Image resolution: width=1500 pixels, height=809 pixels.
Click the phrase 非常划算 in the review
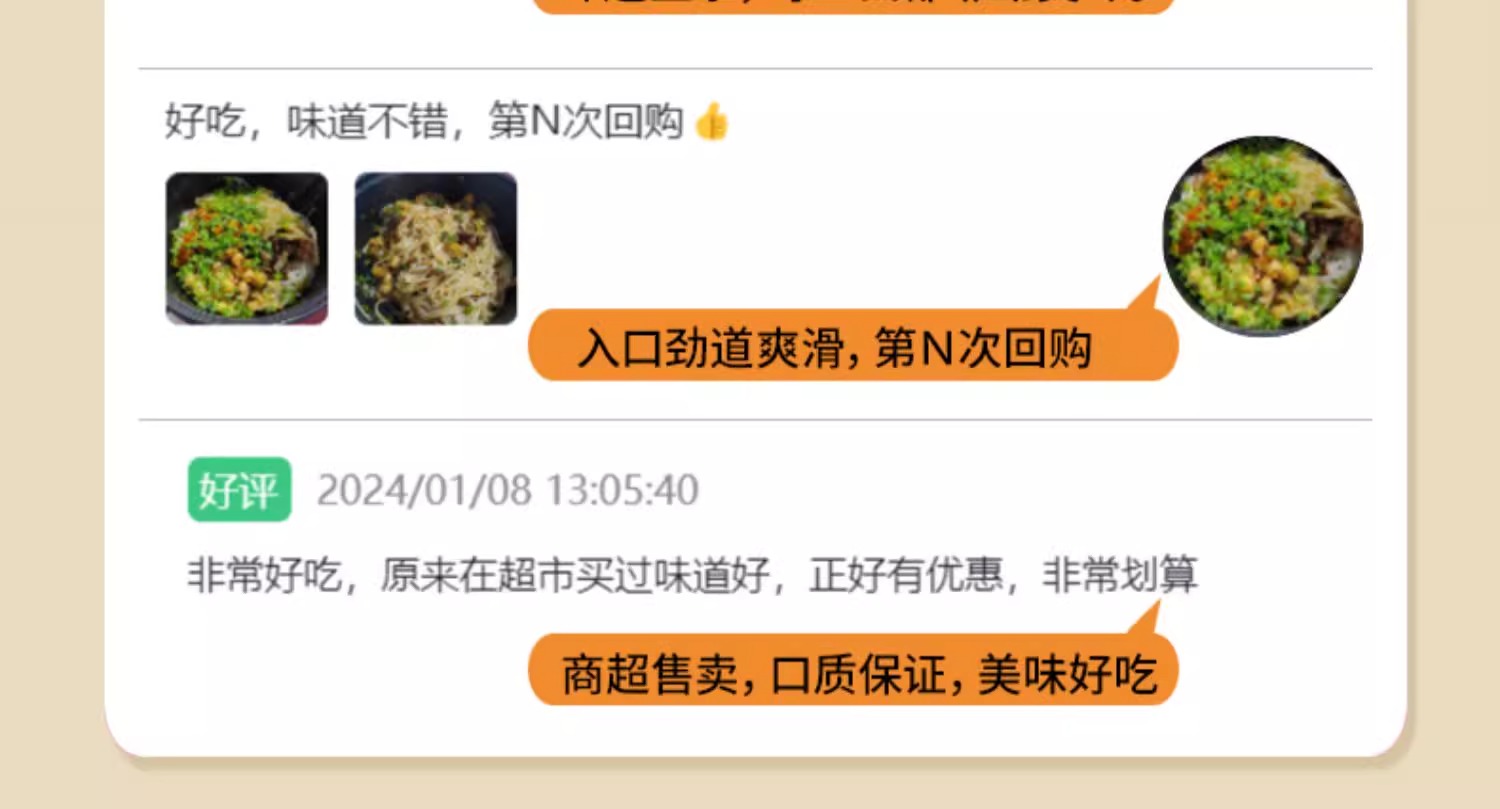coord(1120,576)
